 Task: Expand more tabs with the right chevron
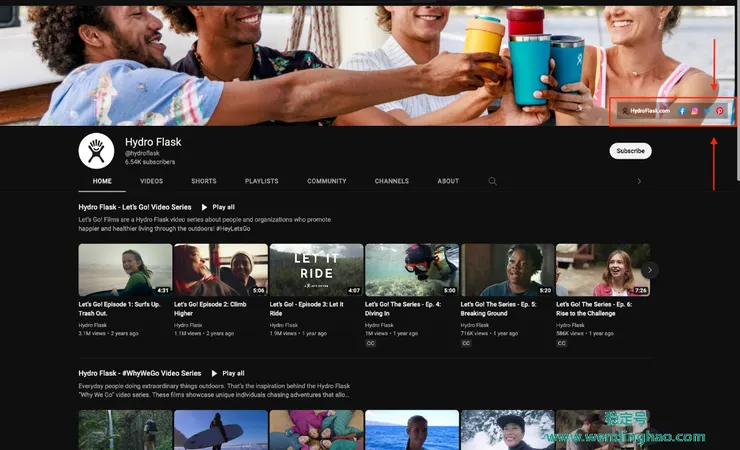639,181
